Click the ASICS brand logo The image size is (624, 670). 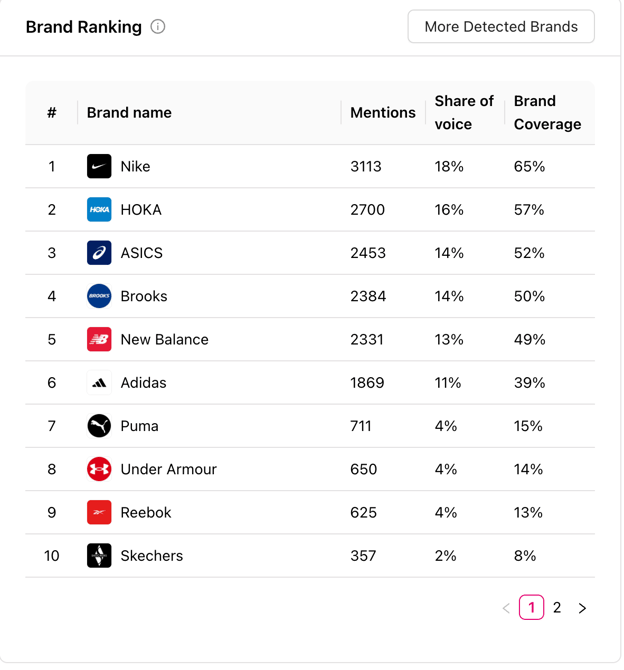point(99,253)
